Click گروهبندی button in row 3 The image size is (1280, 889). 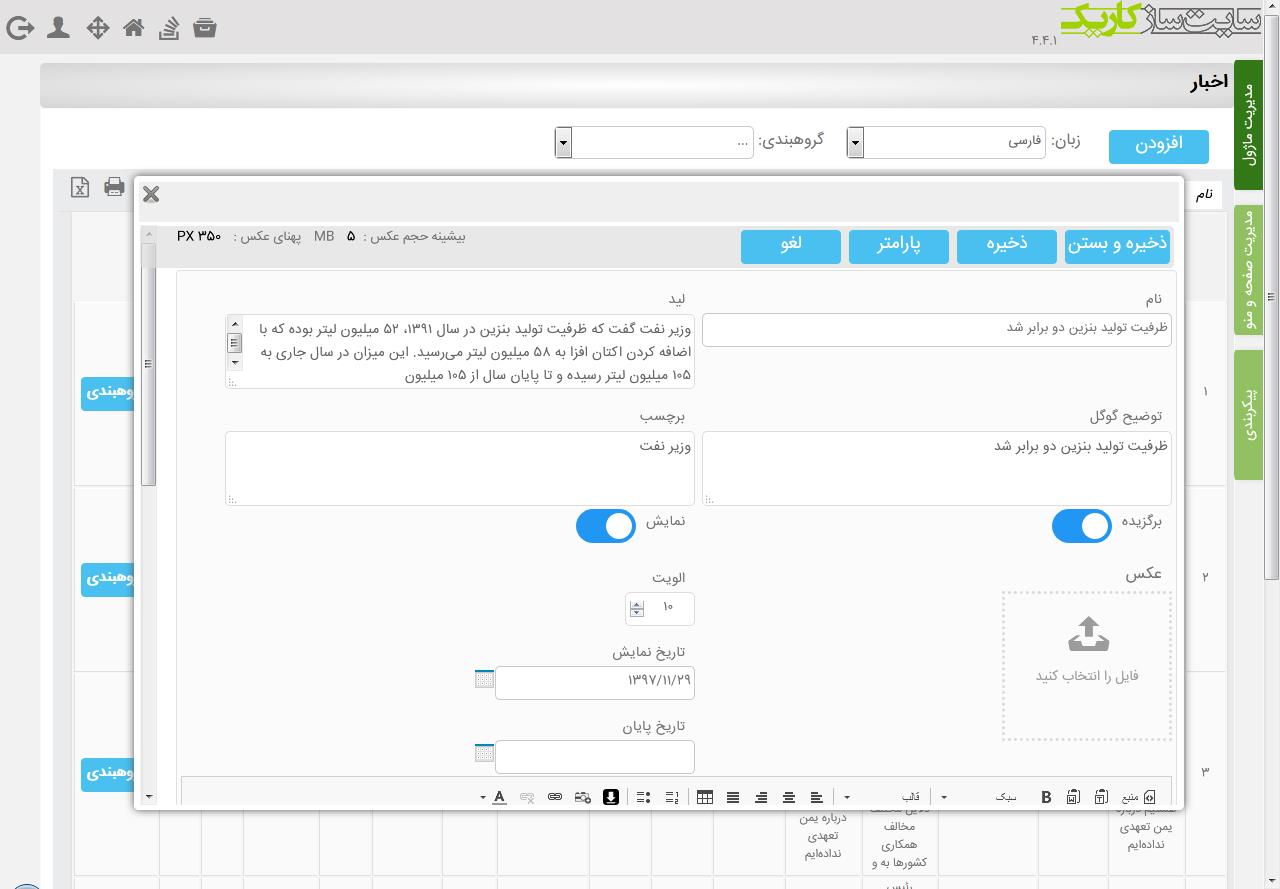point(108,773)
